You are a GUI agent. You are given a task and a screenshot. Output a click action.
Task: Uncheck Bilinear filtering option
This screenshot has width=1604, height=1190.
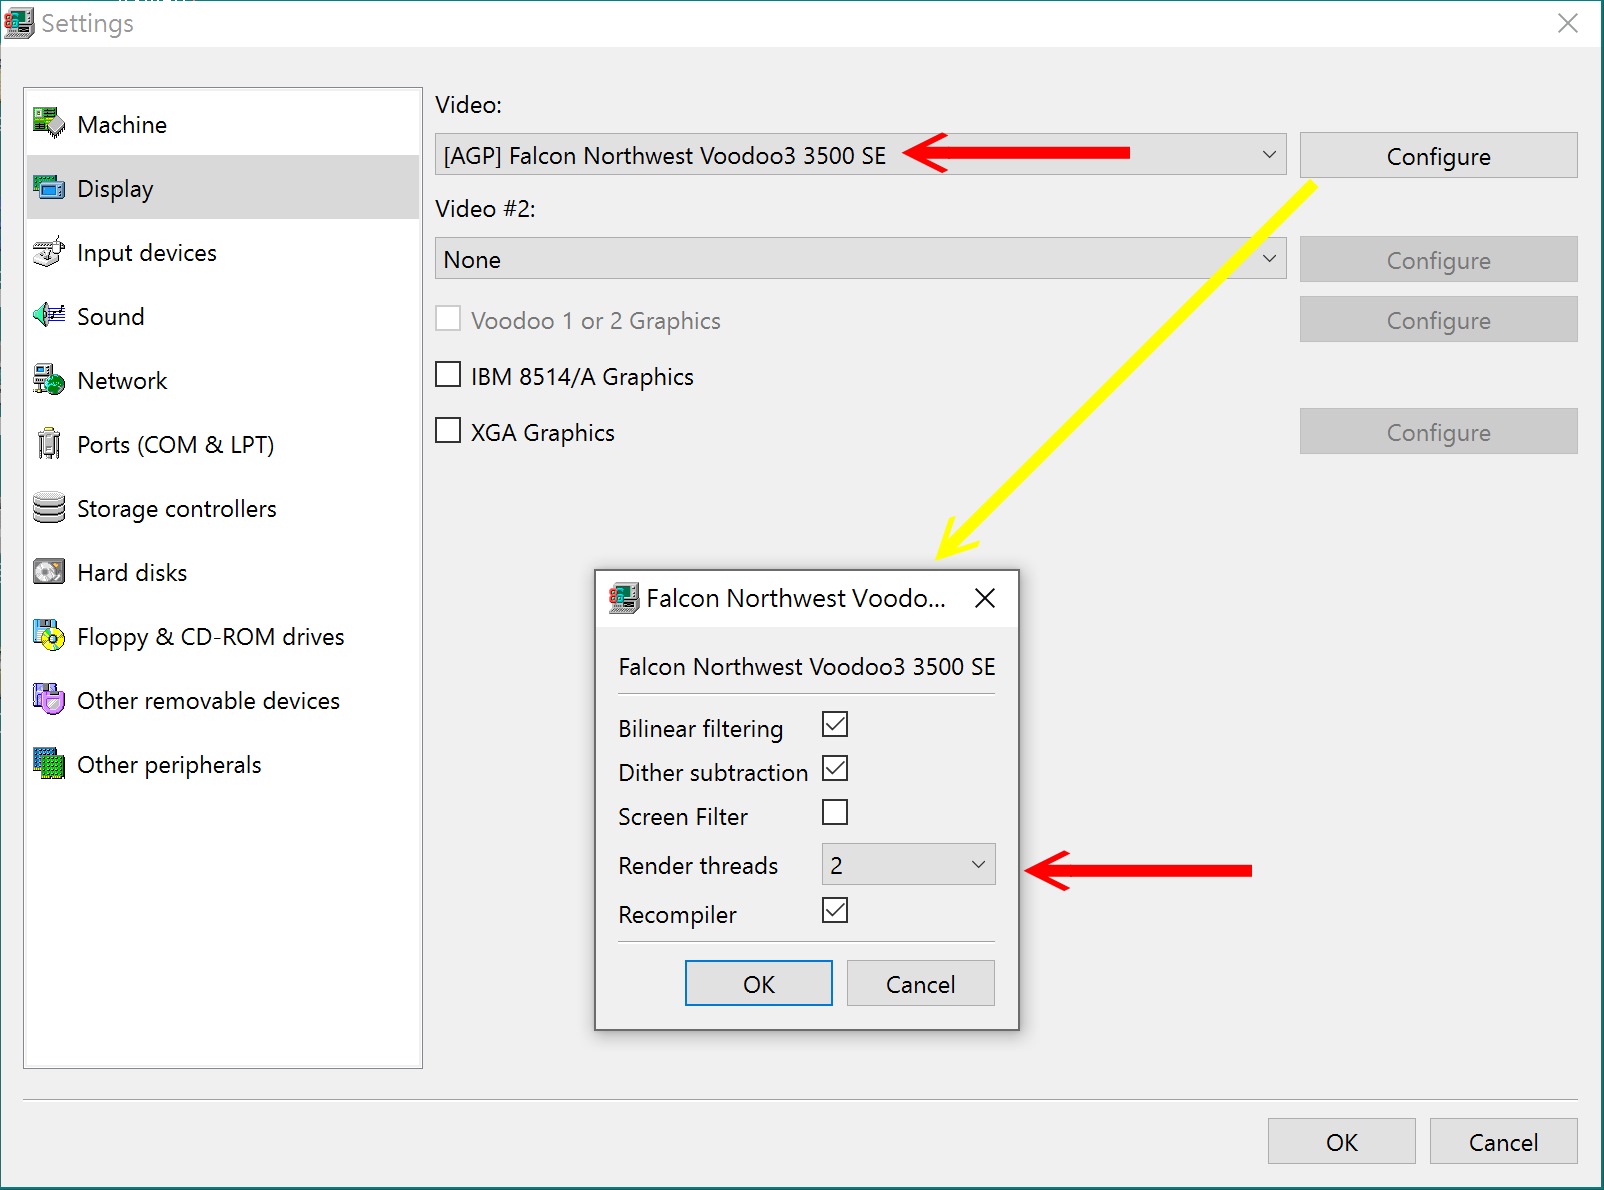[x=835, y=723]
